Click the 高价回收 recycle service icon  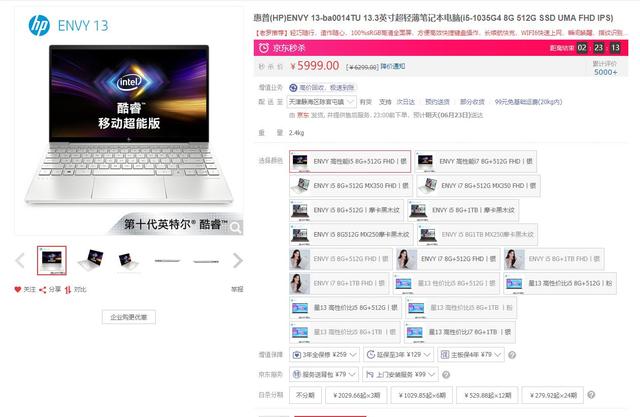click(x=293, y=87)
